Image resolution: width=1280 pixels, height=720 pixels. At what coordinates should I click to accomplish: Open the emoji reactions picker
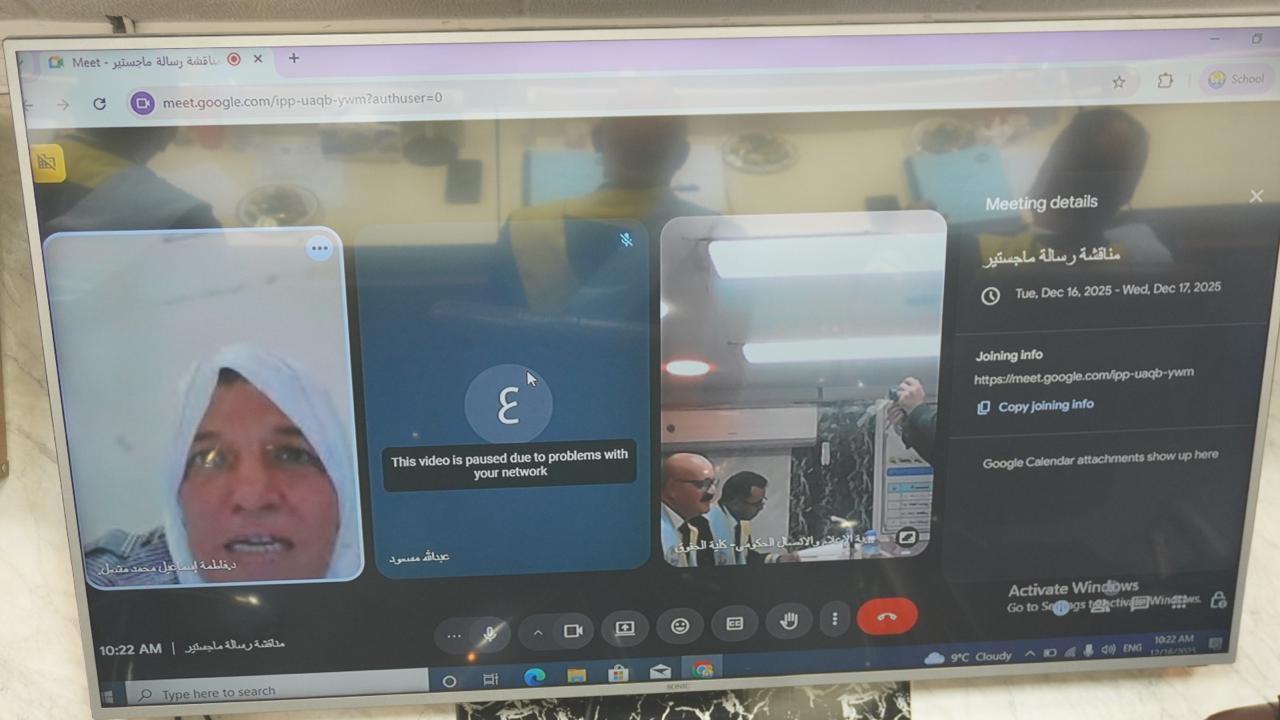pyautogui.click(x=680, y=626)
